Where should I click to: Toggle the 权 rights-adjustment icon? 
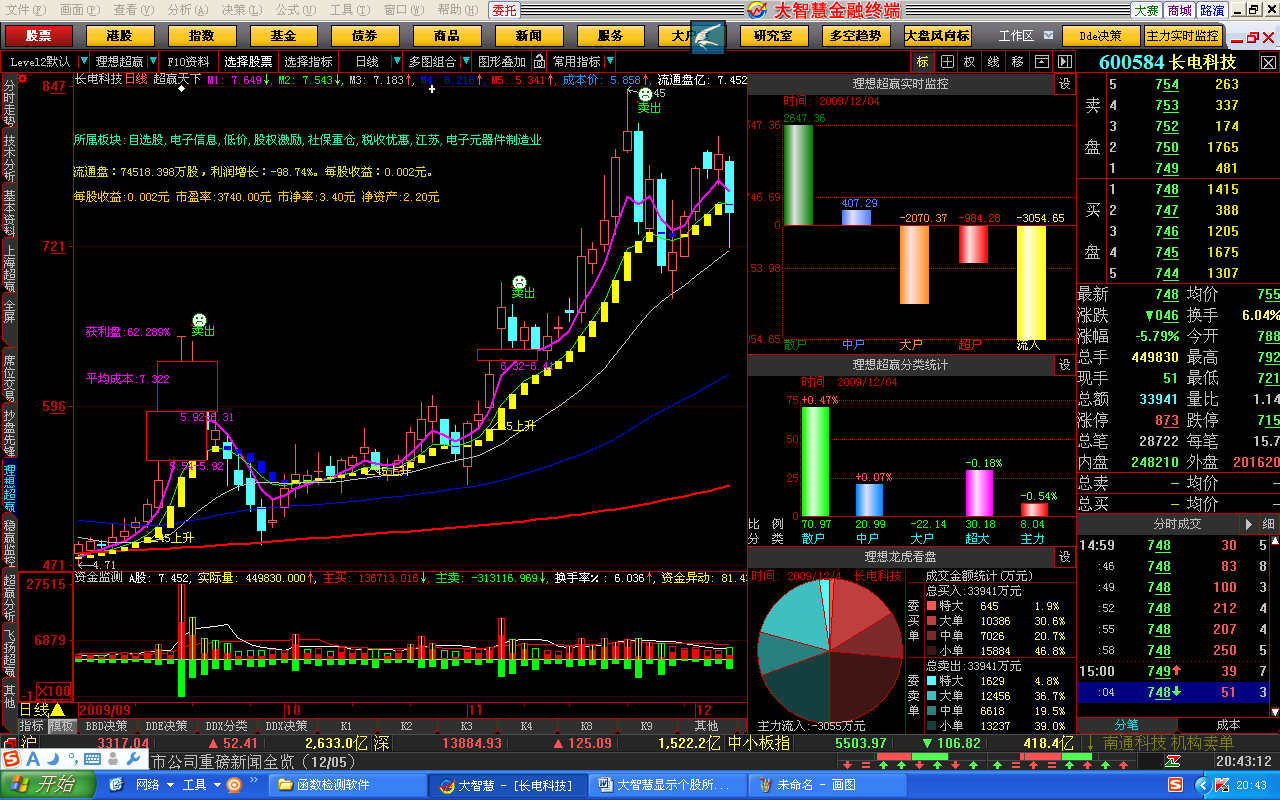point(969,61)
